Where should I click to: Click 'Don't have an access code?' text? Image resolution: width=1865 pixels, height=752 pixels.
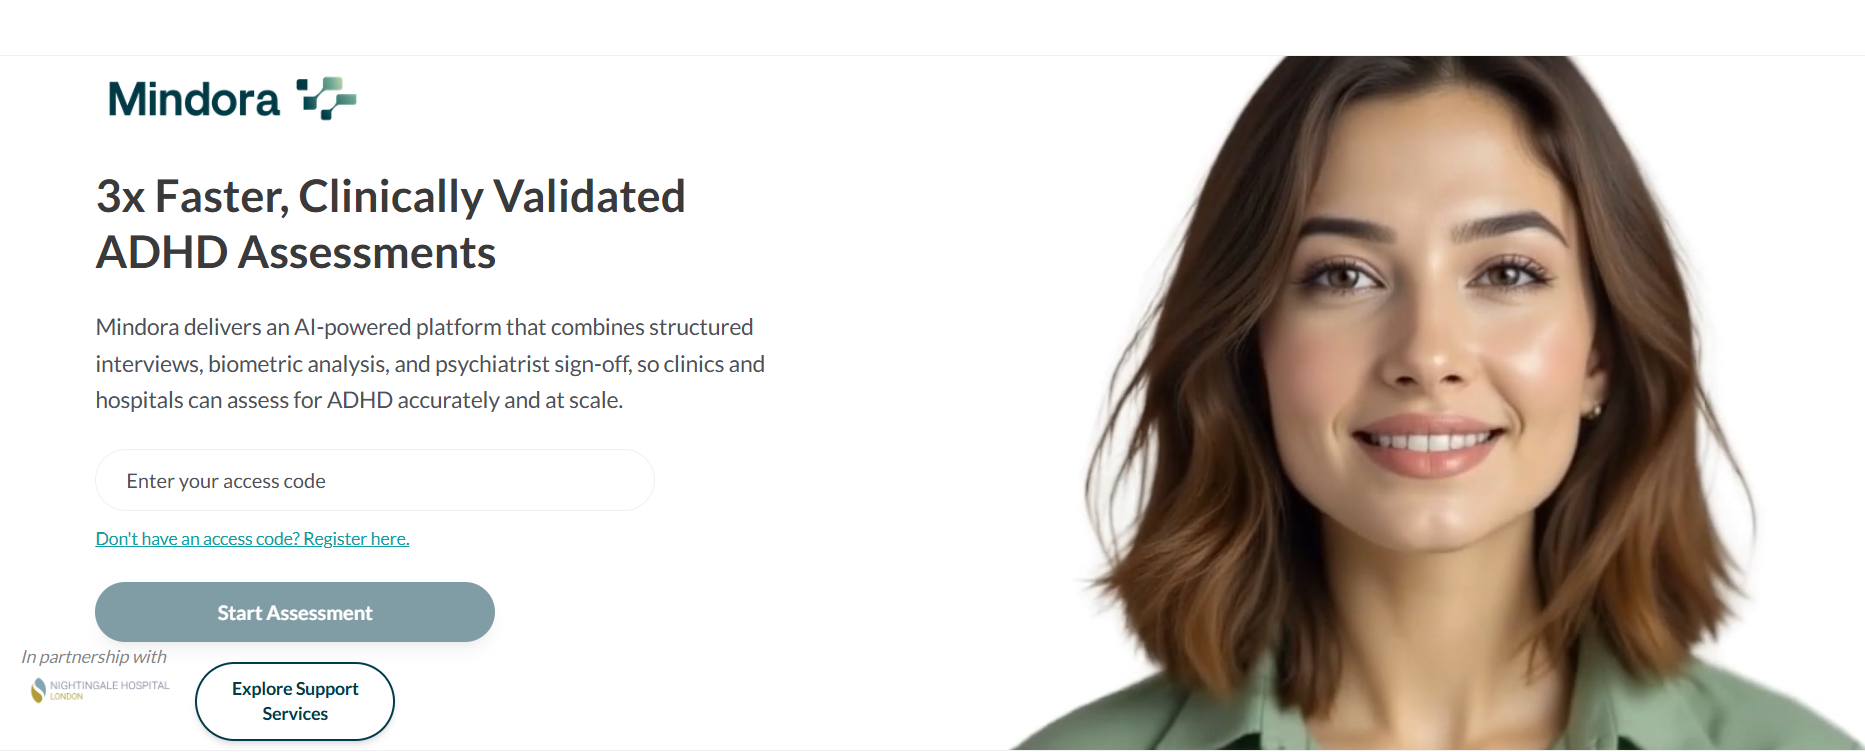tap(198, 539)
